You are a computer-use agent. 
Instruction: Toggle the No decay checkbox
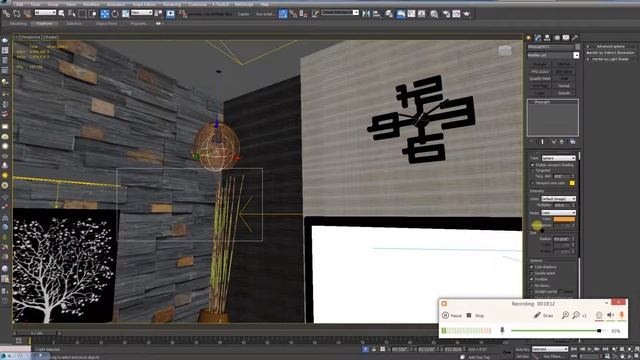532,285
